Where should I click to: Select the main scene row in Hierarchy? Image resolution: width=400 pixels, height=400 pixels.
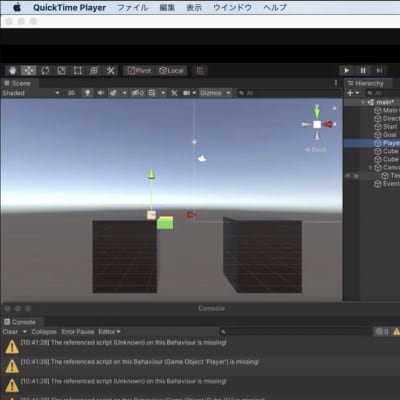(x=372, y=102)
